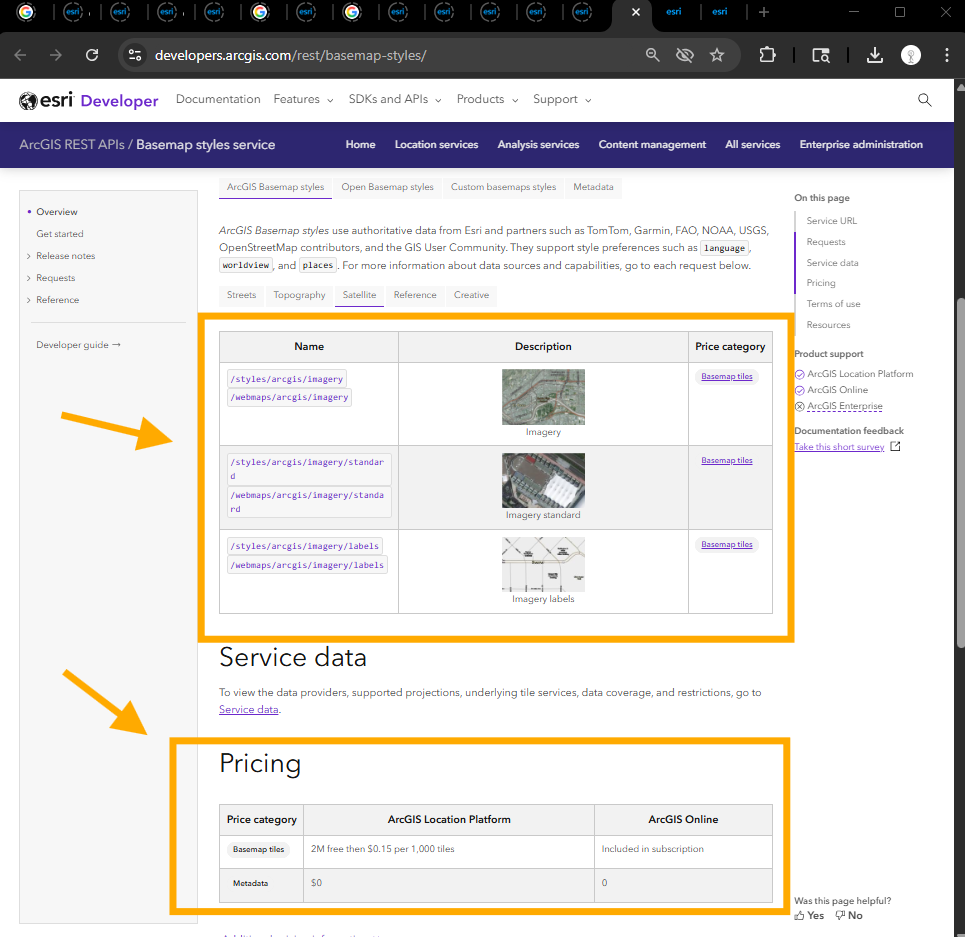The image size is (965, 937).
Task: Jump to Terms of use section
Action: pos(833,304)
